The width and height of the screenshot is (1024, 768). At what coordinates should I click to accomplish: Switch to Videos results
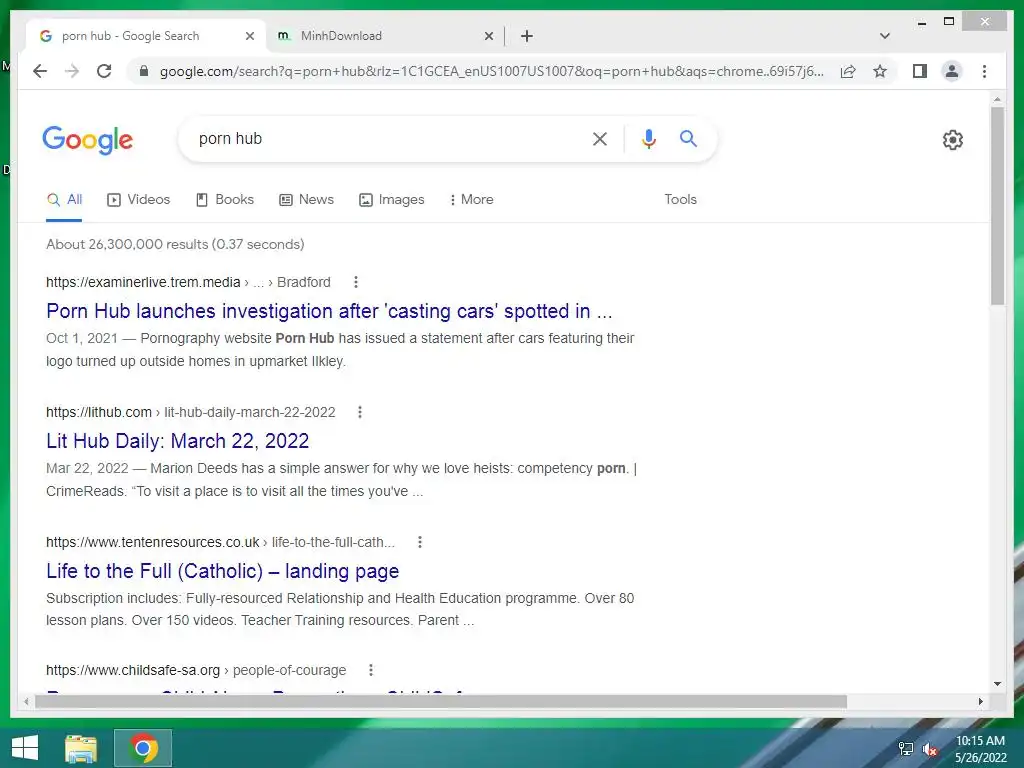(x=138, y=199)
